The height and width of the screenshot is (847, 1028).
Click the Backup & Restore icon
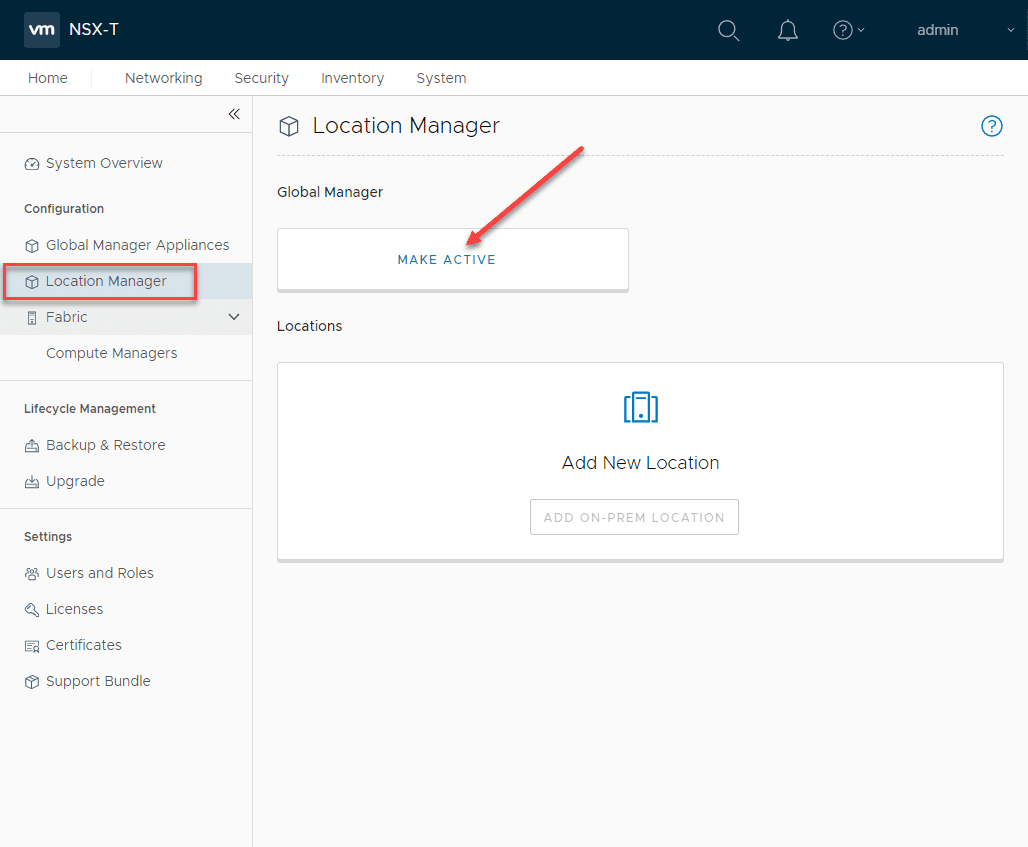[30, 444]
